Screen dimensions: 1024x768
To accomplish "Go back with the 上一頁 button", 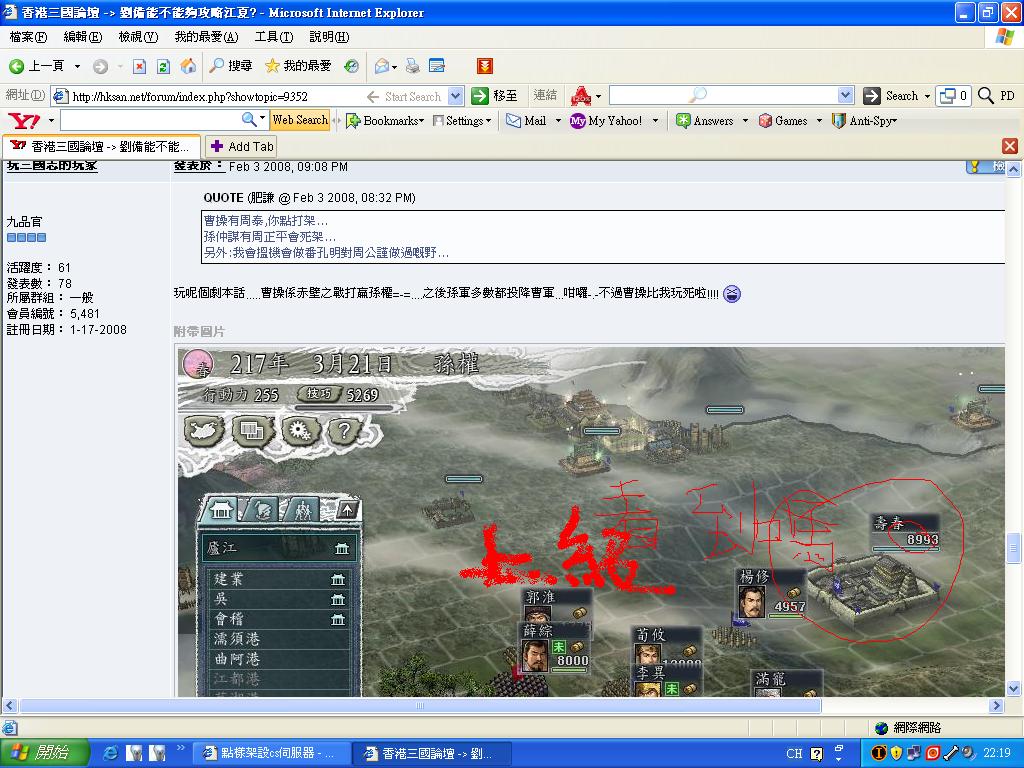I will tap(37, 66).
